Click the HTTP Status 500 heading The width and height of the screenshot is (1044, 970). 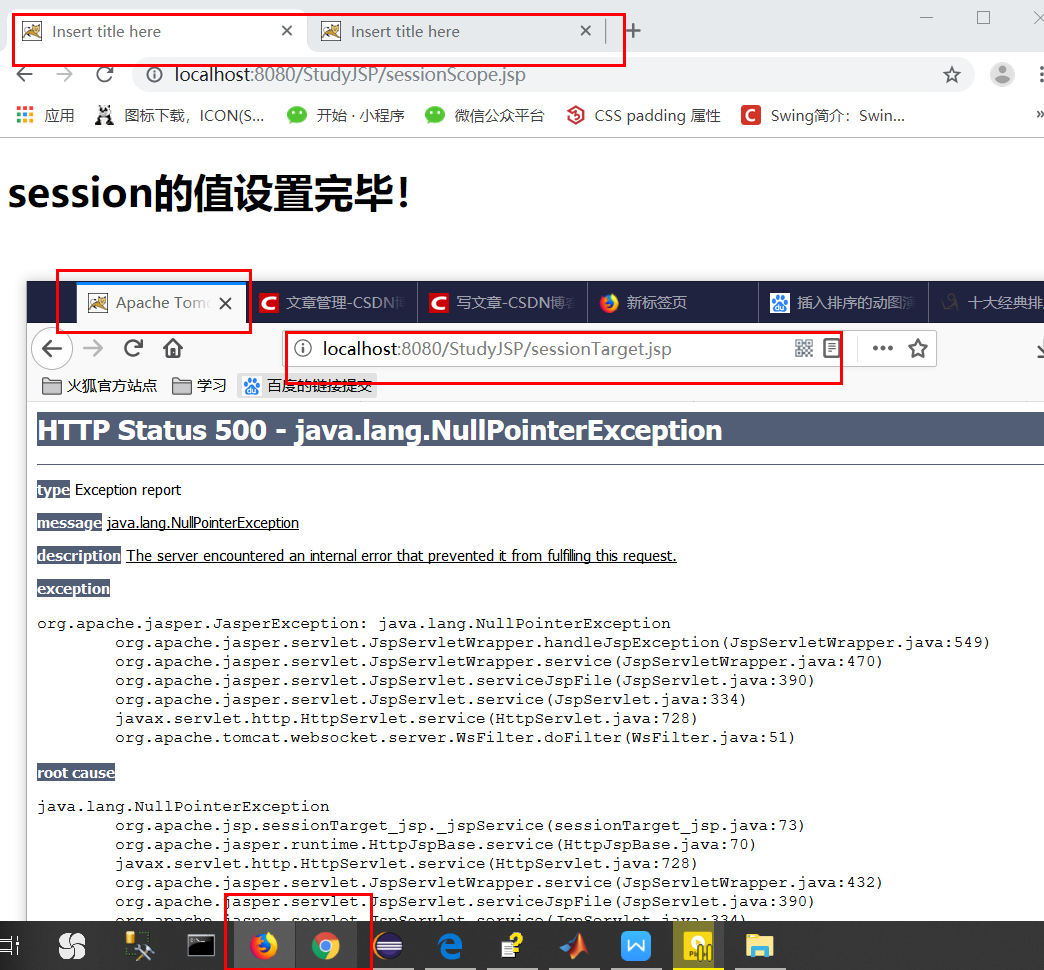coord(380,430)
